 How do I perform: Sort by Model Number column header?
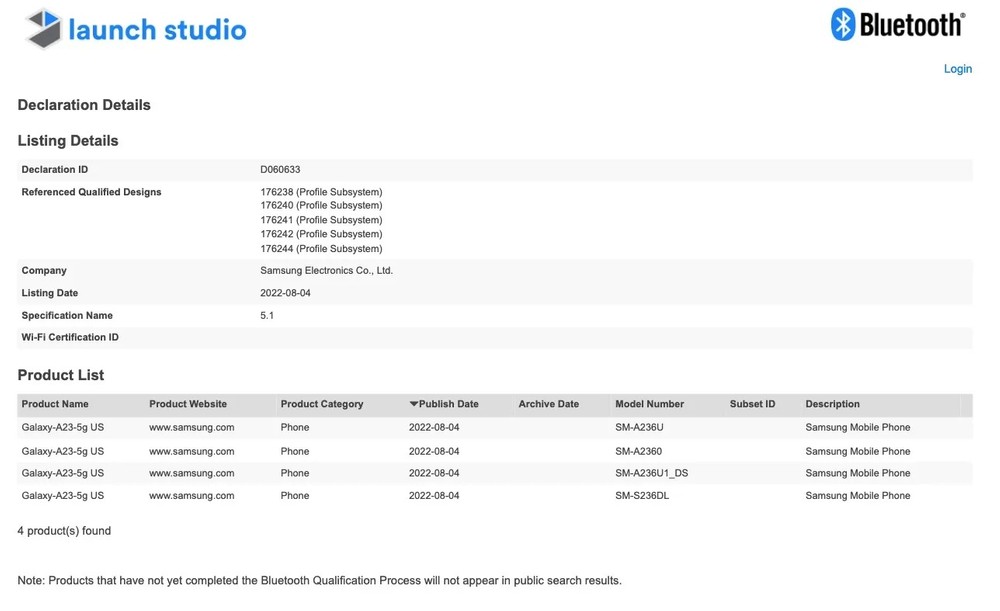(649, 404)
